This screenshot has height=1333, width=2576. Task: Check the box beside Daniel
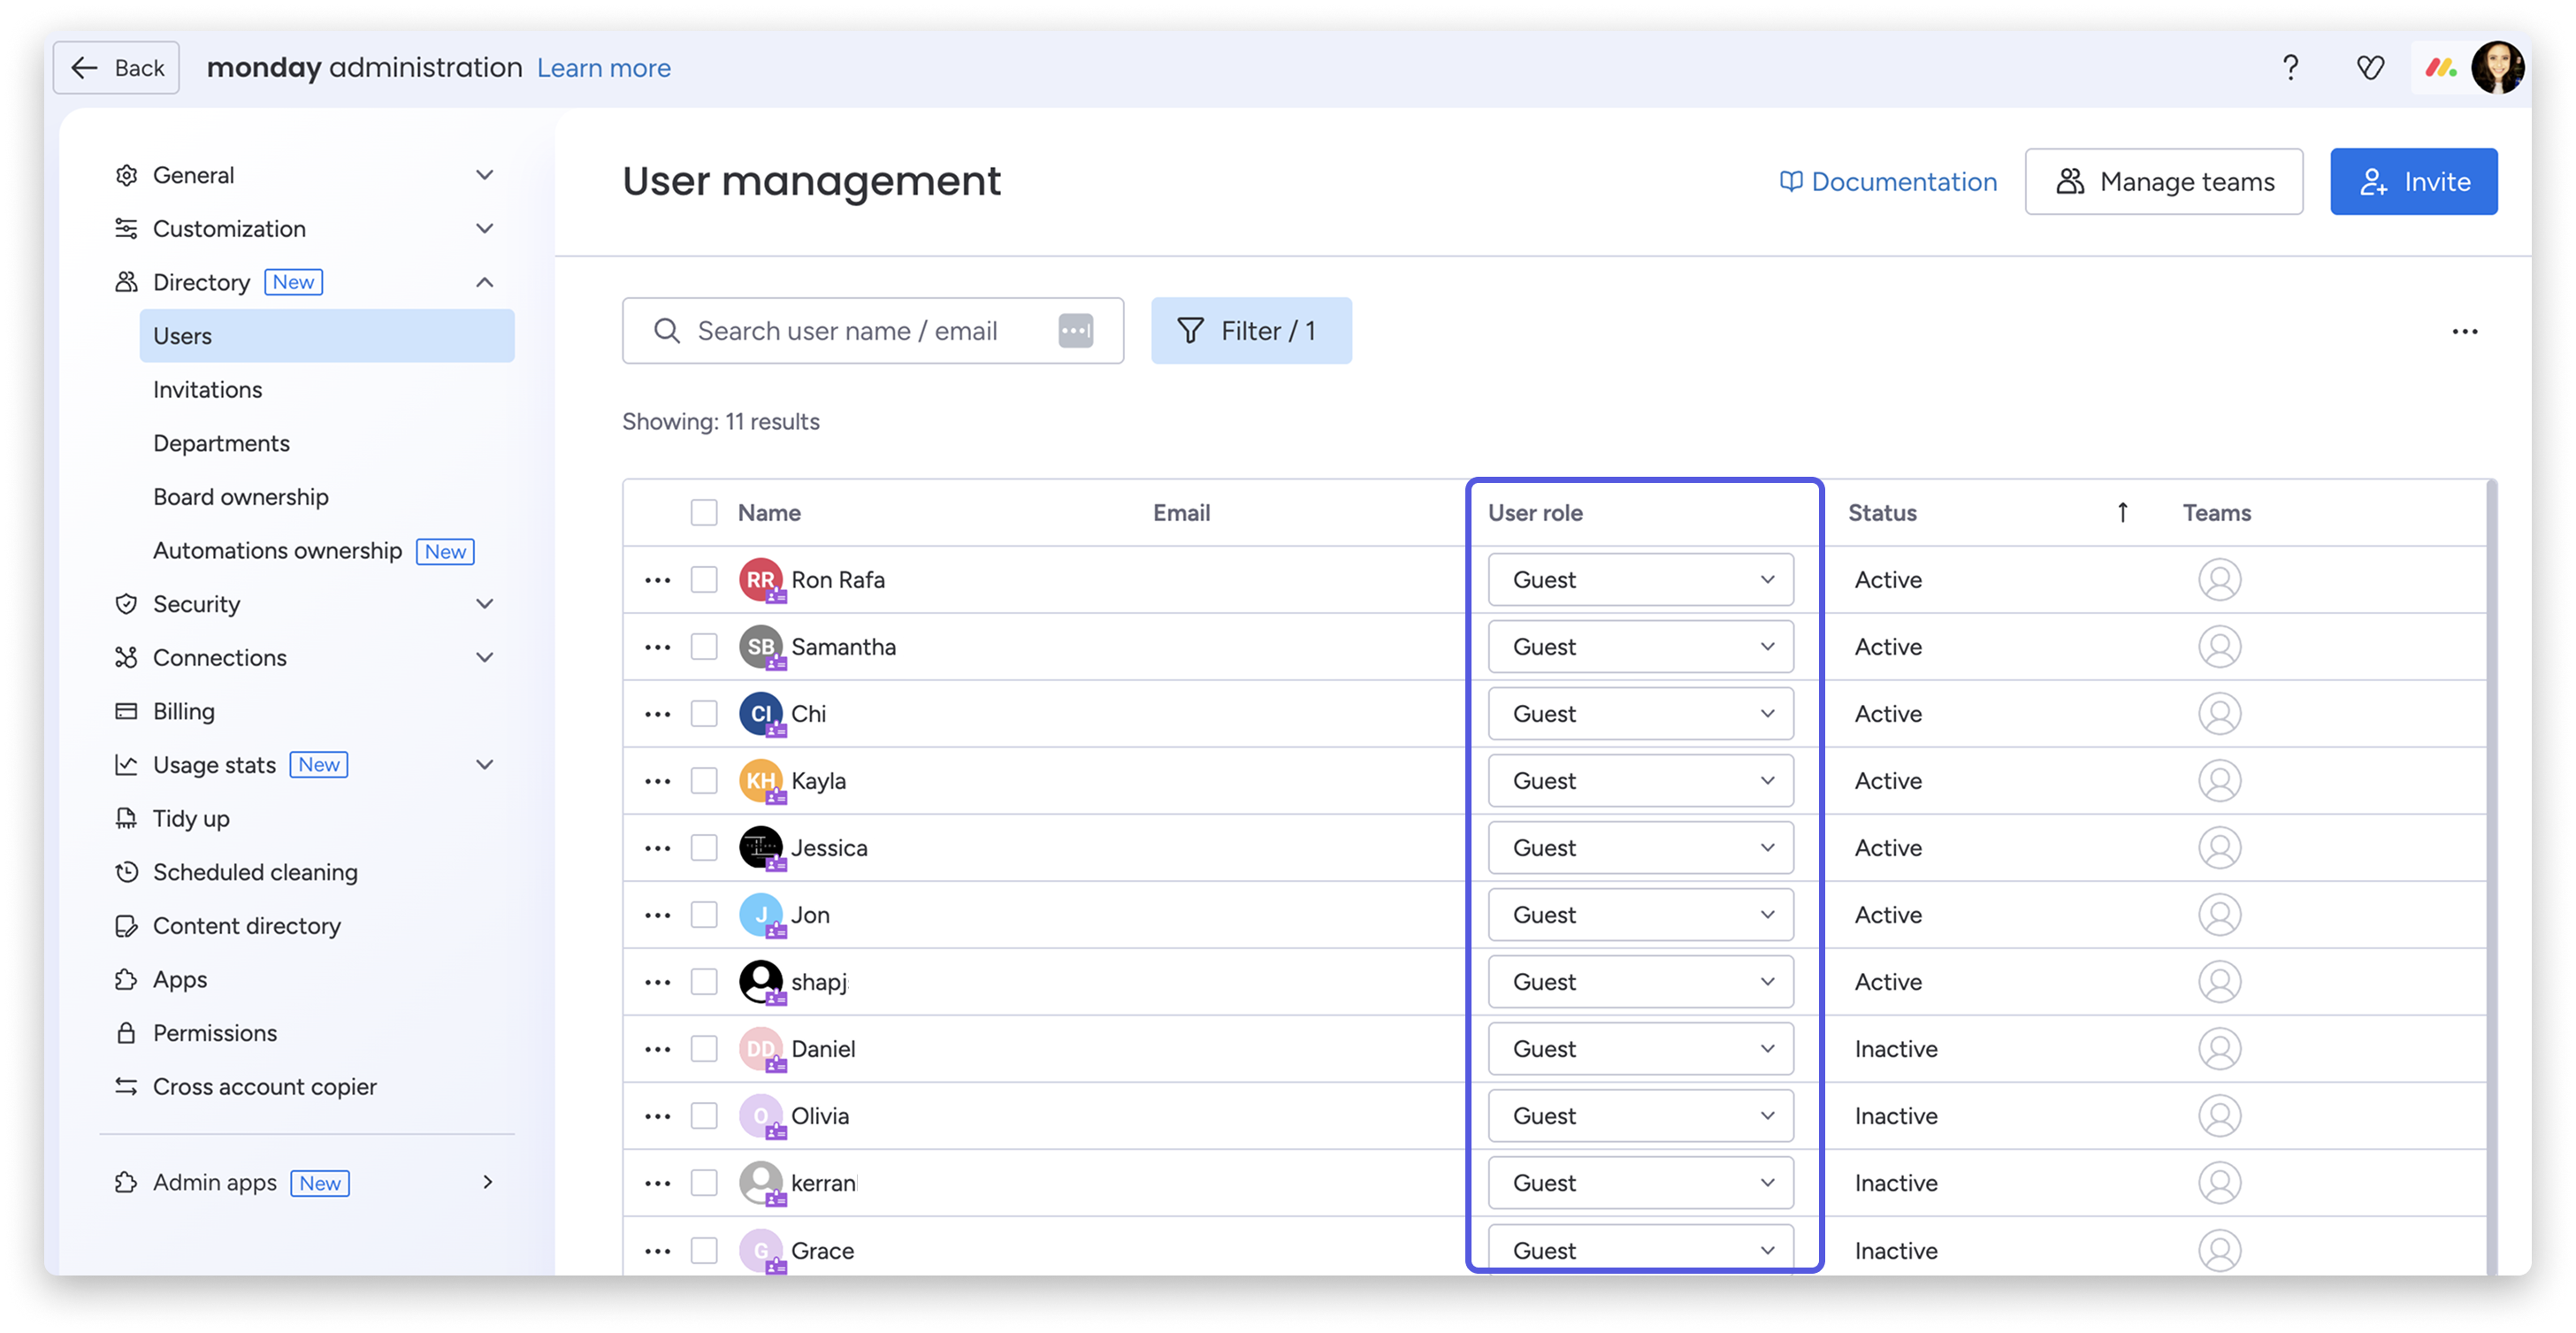(704, 1049)
